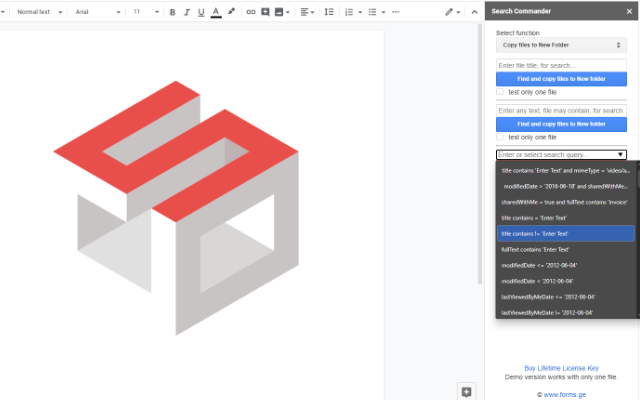This screenshot has width=640, height=400.
Task: Select title contains = 'Enter Text' option
Action: 566,218
